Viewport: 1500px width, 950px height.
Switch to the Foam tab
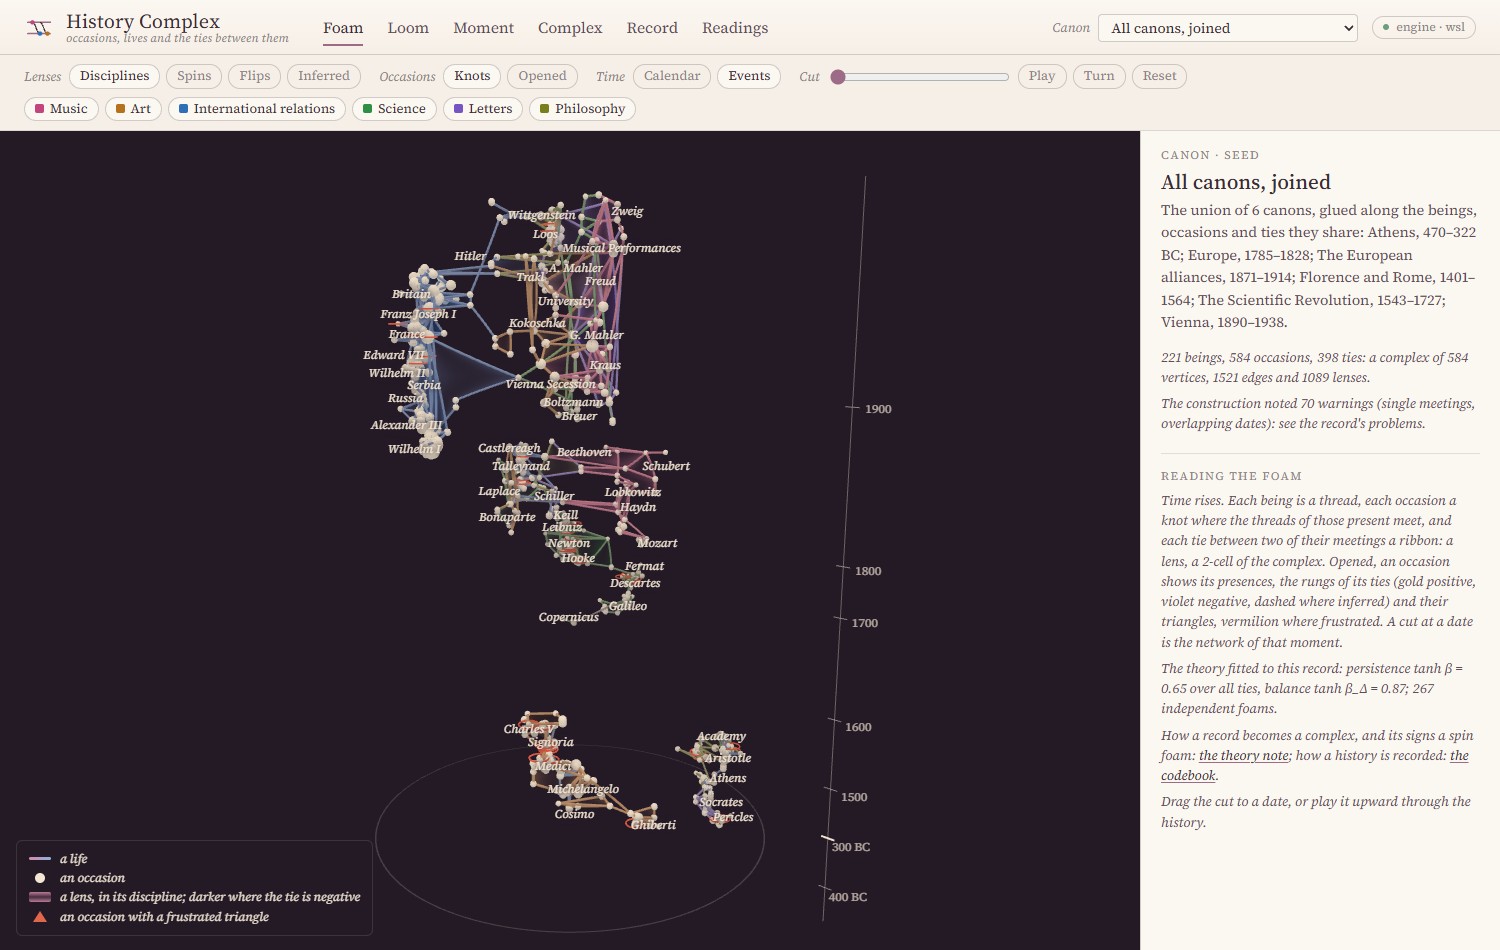(x=343, y=28)
